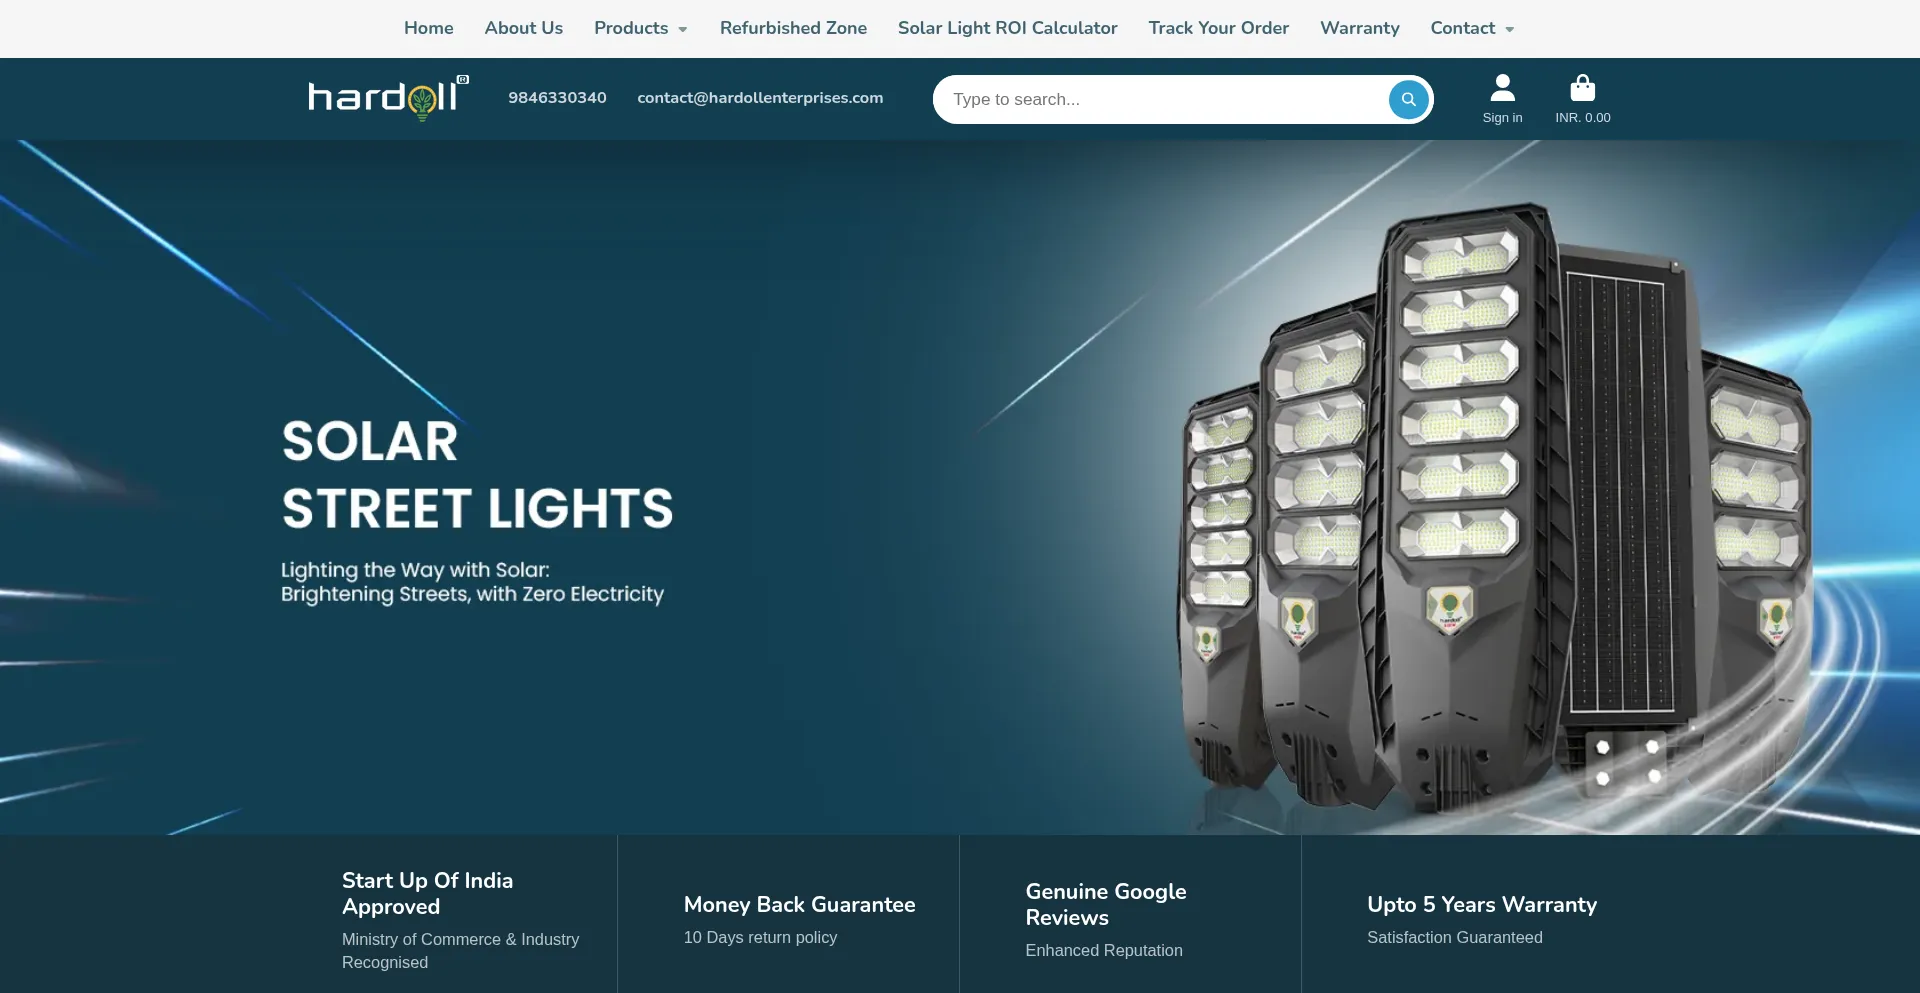
Task: Click the phone number 9846330340
Action: [557, 98]
